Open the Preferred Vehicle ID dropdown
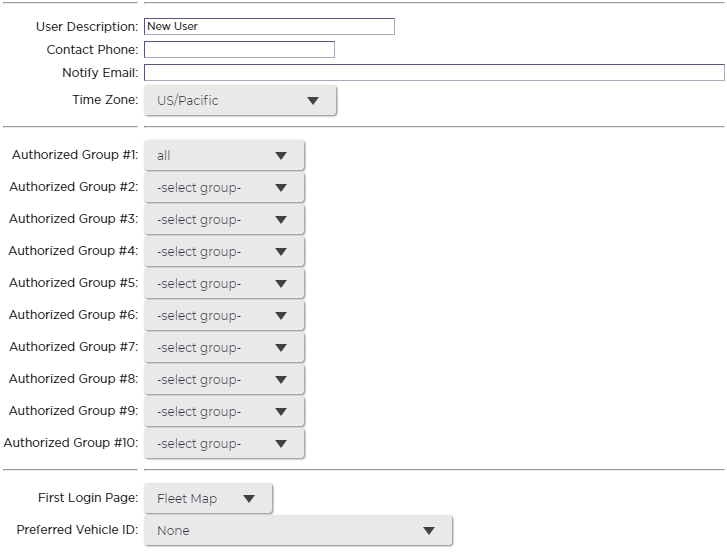Viewport: 727px width, 554px height. [x=298, y=530]
